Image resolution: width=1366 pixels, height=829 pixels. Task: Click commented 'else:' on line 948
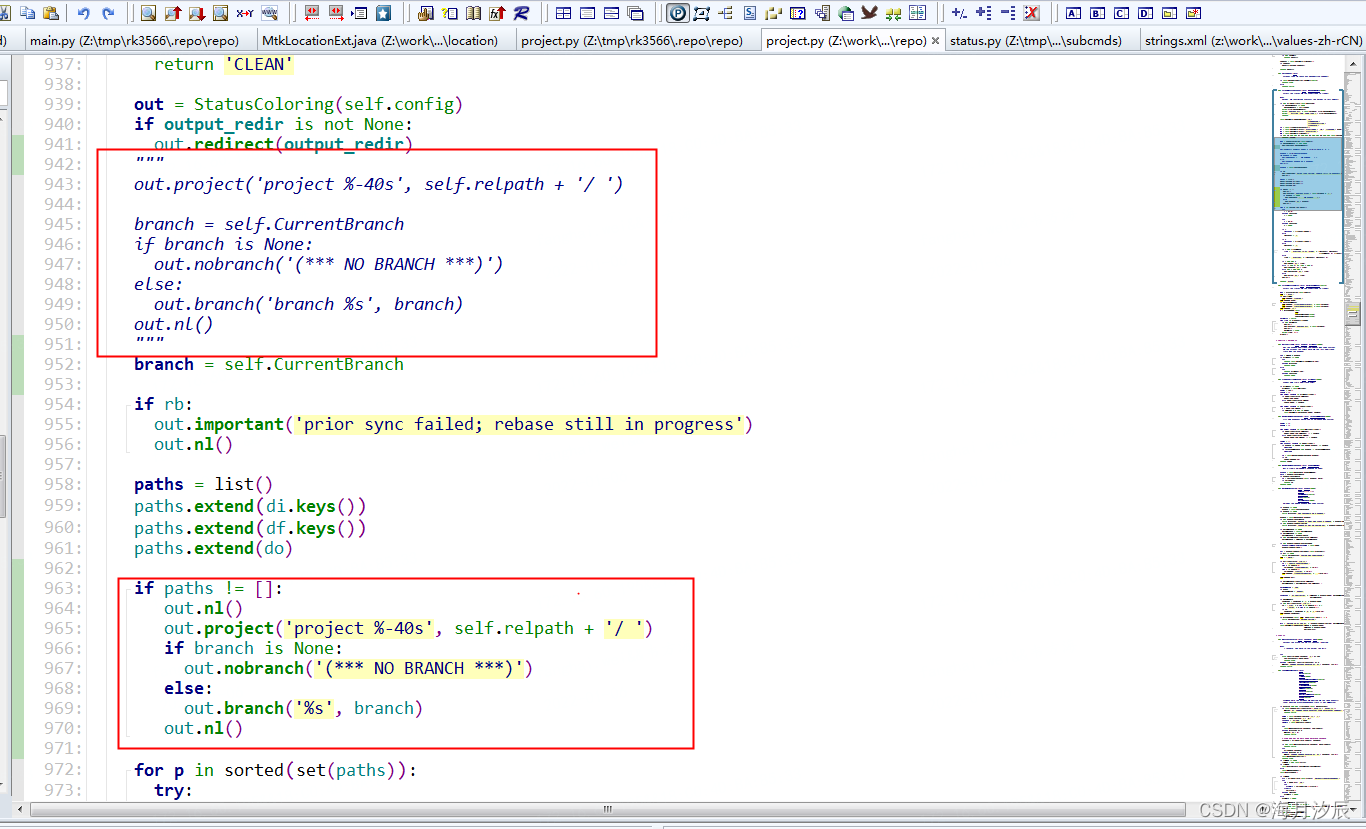click(159, 284)
